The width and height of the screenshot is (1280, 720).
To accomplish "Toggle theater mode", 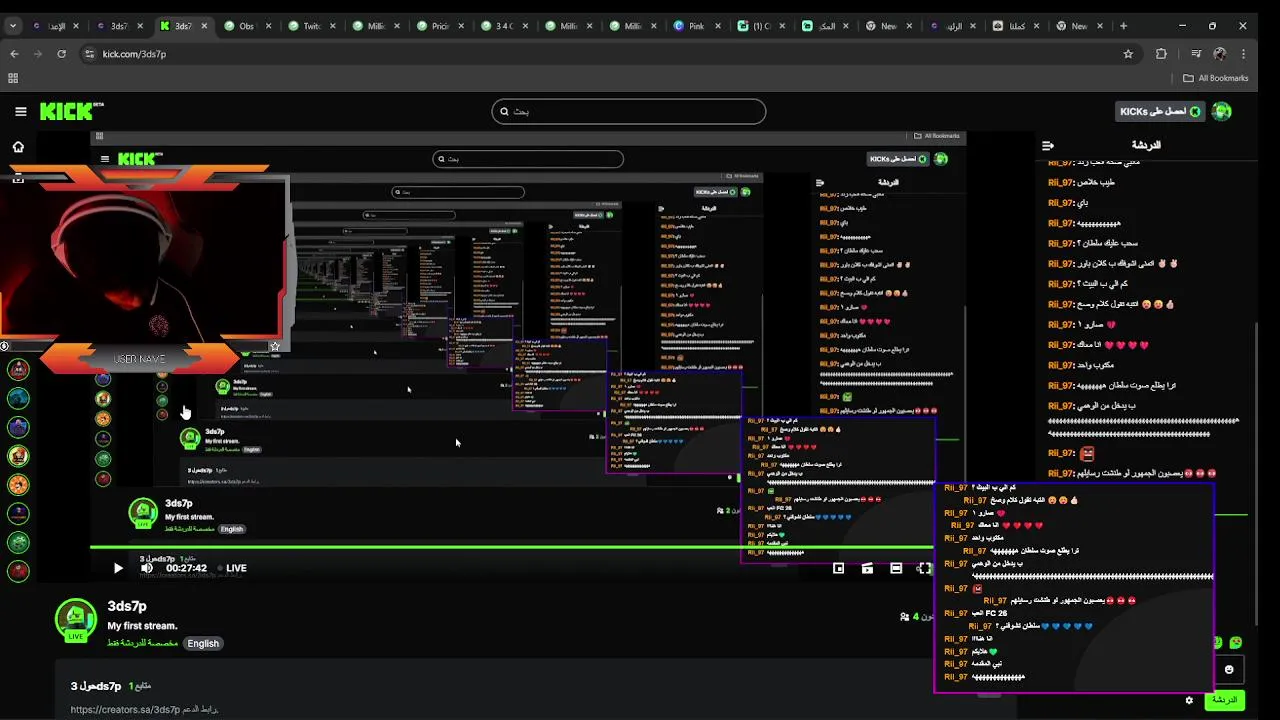I will (896, 568).
